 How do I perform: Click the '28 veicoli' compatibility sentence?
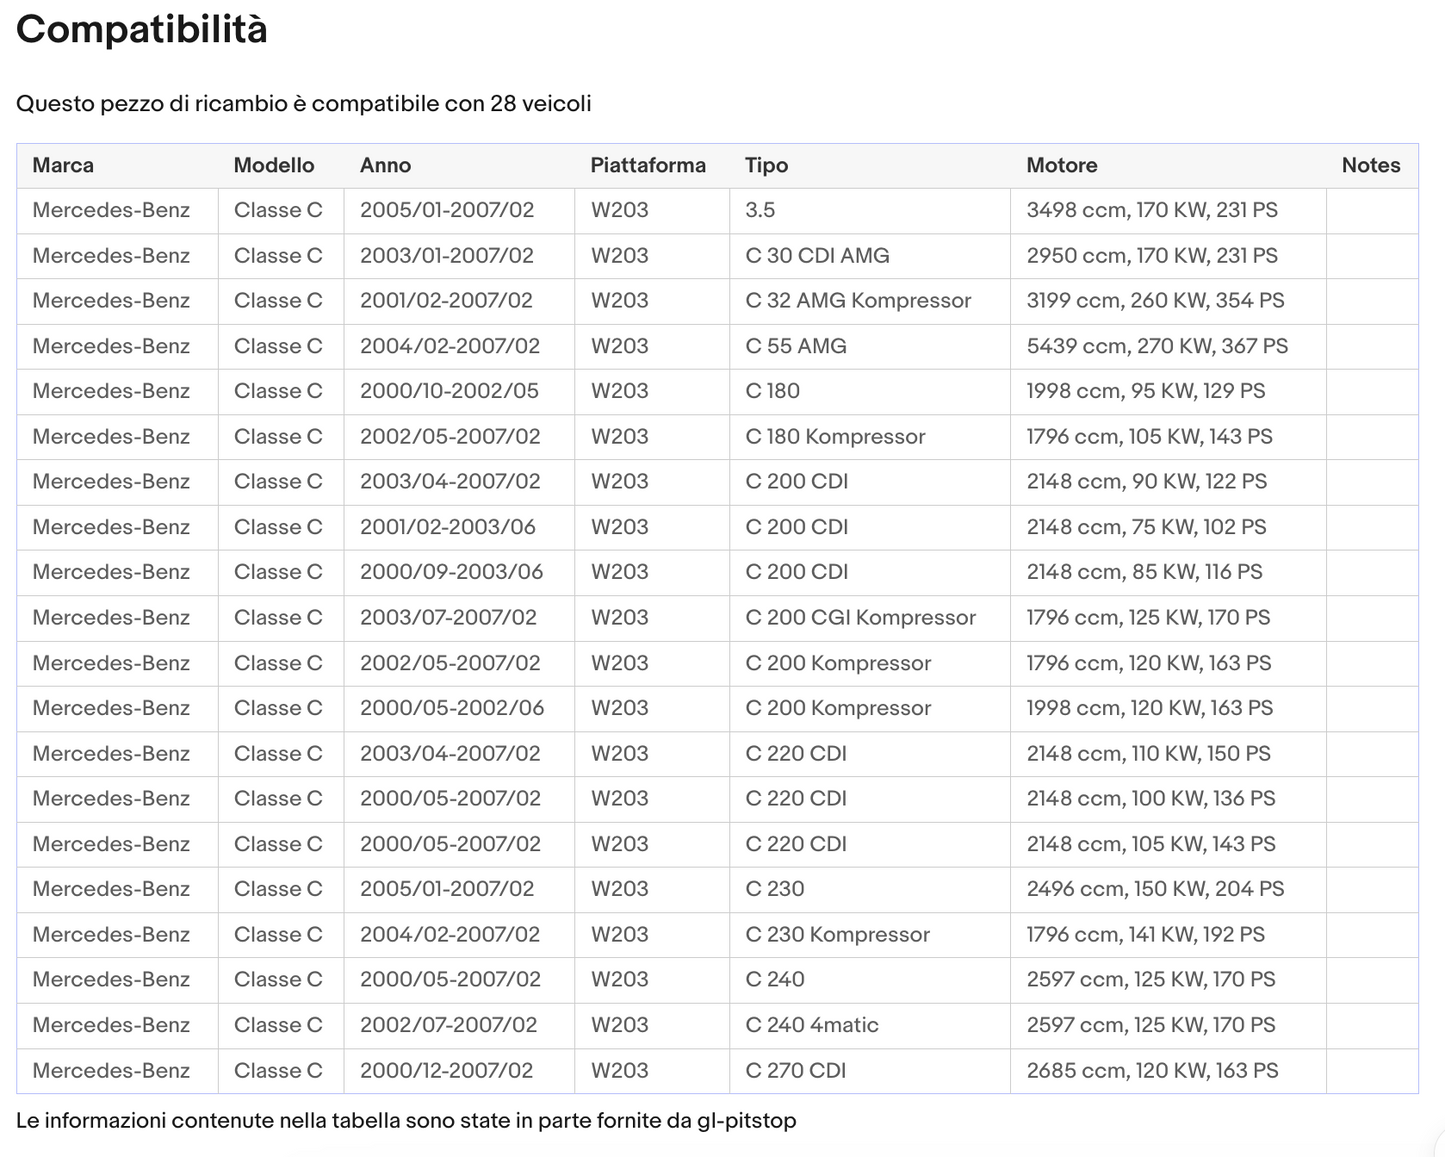pyautogui.click(x=304, y=104)
